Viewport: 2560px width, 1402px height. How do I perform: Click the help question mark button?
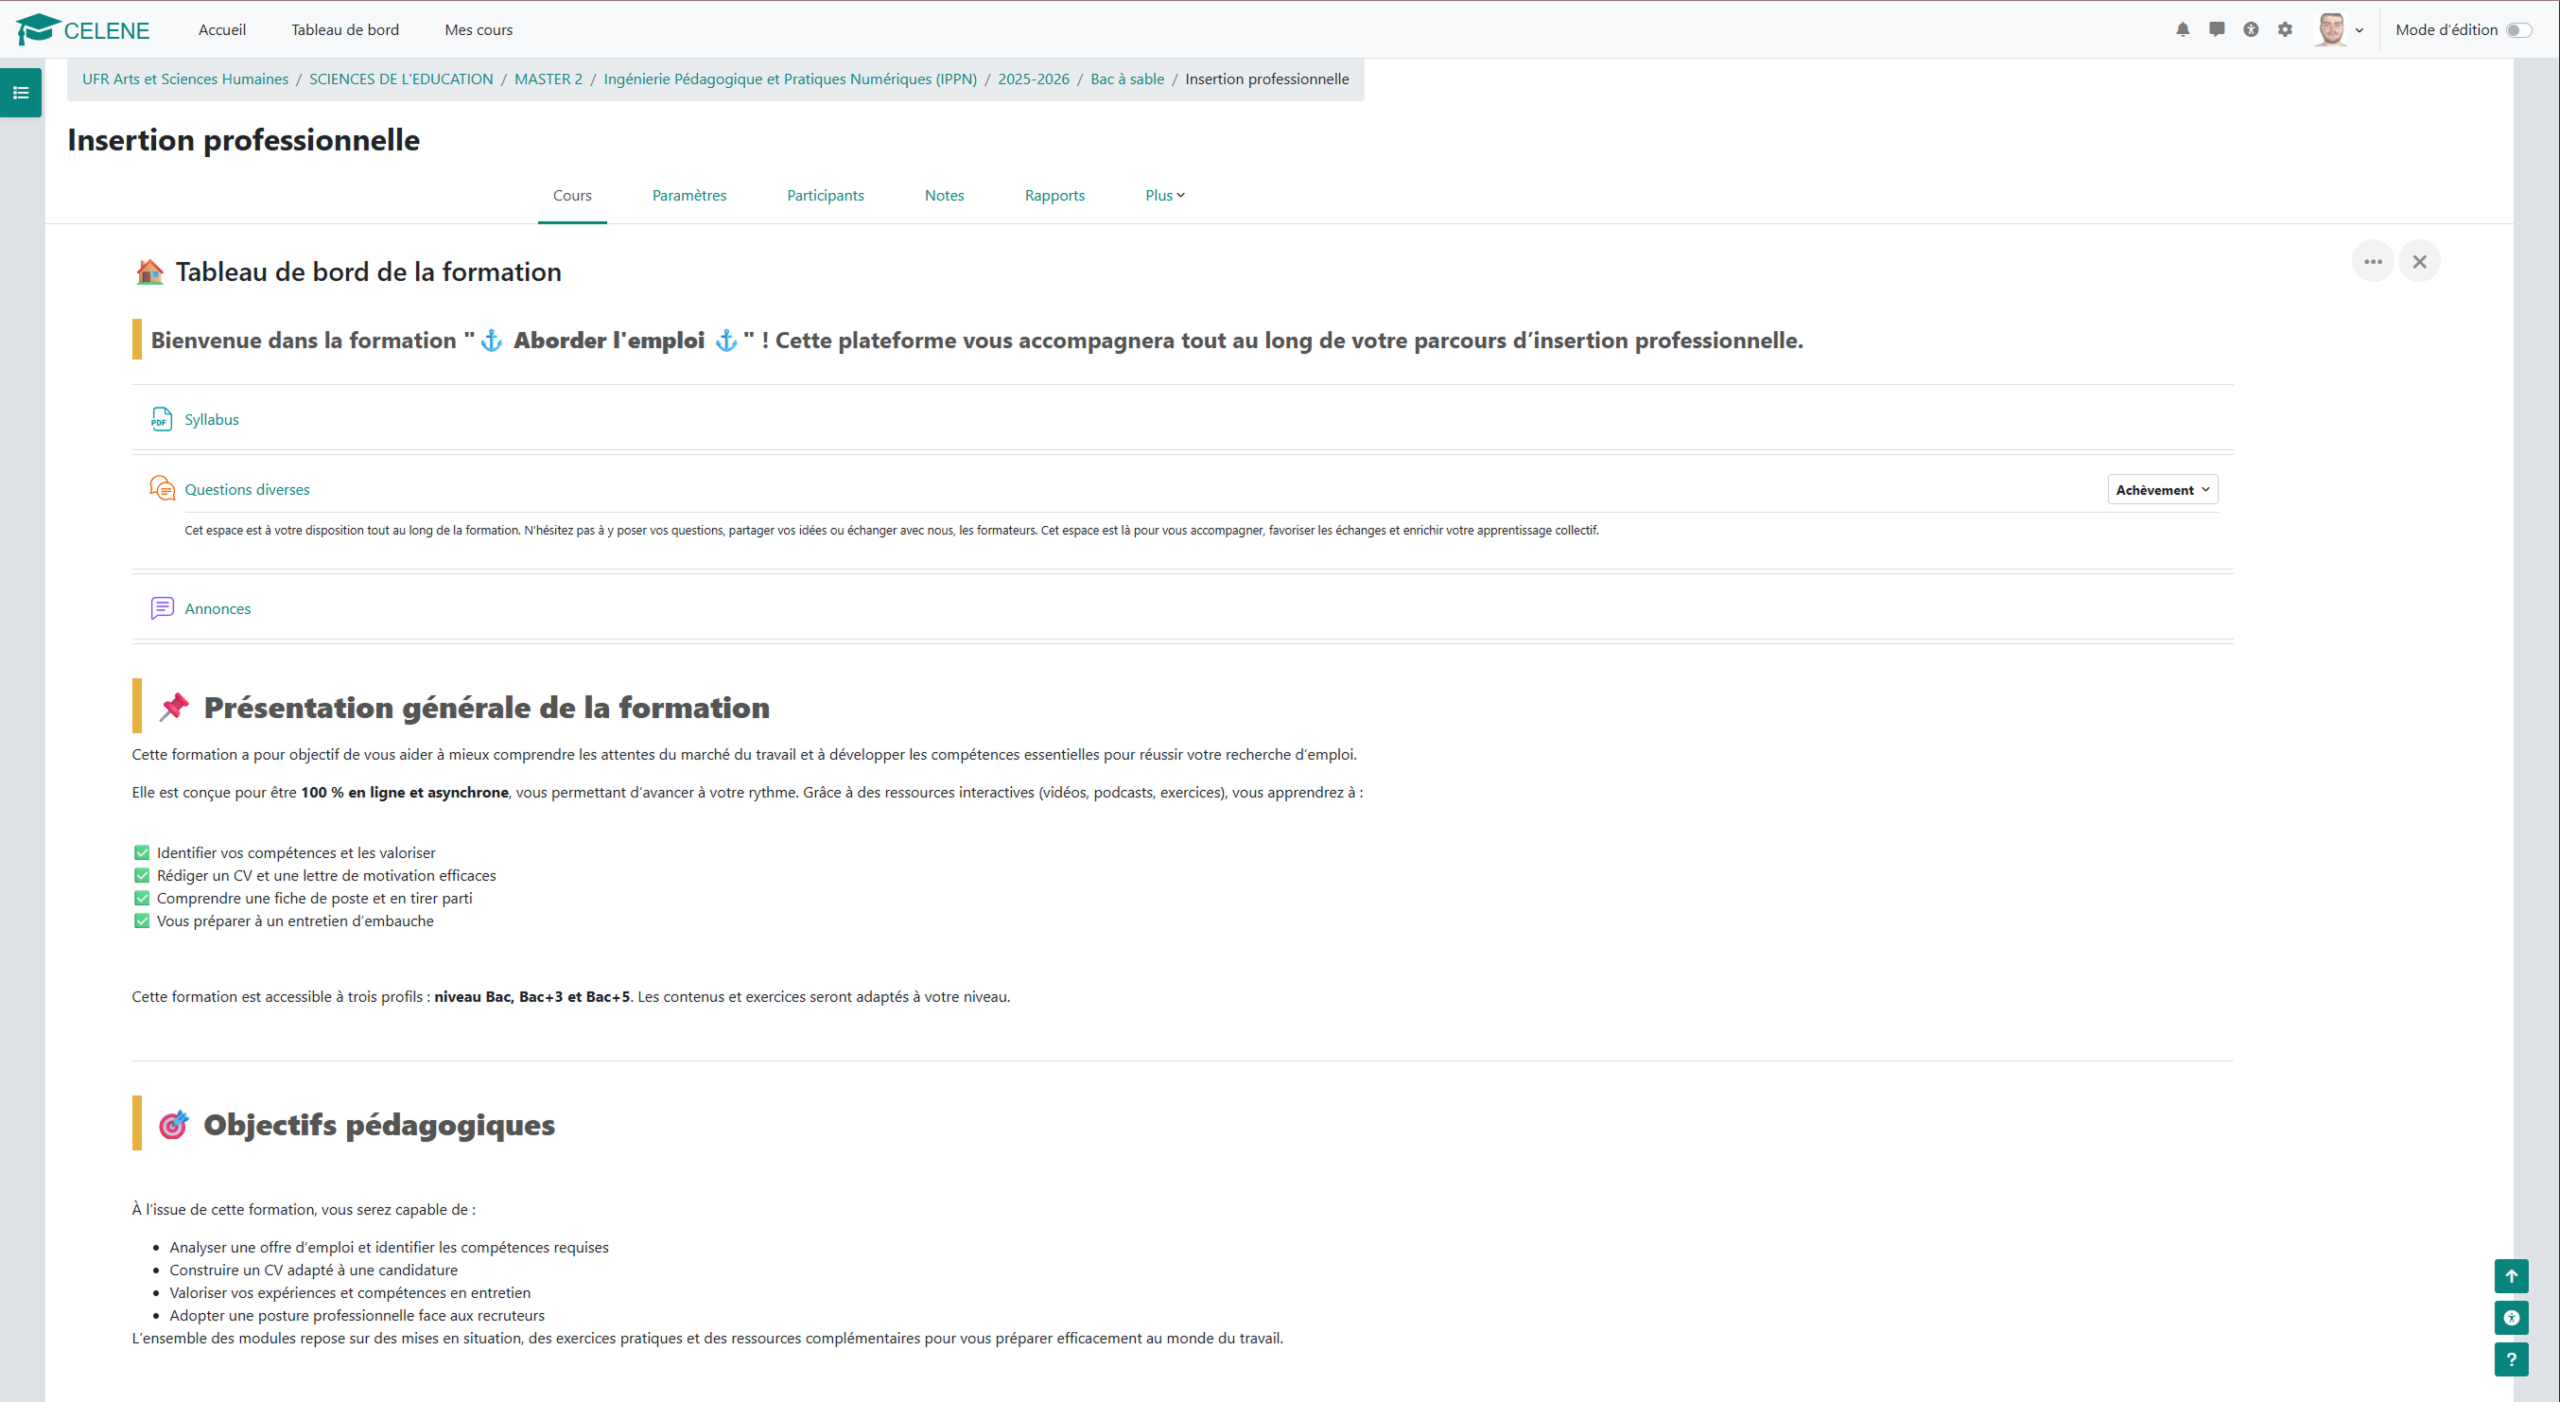tap(2510, 1359)
